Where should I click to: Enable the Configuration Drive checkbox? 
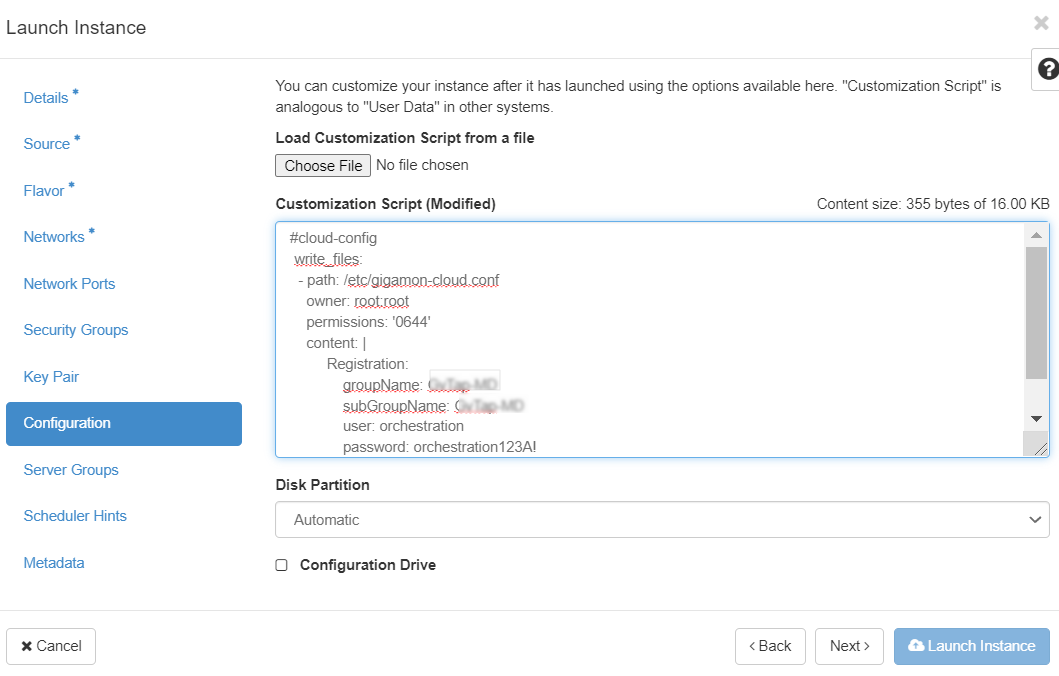[x=282, y=565]
